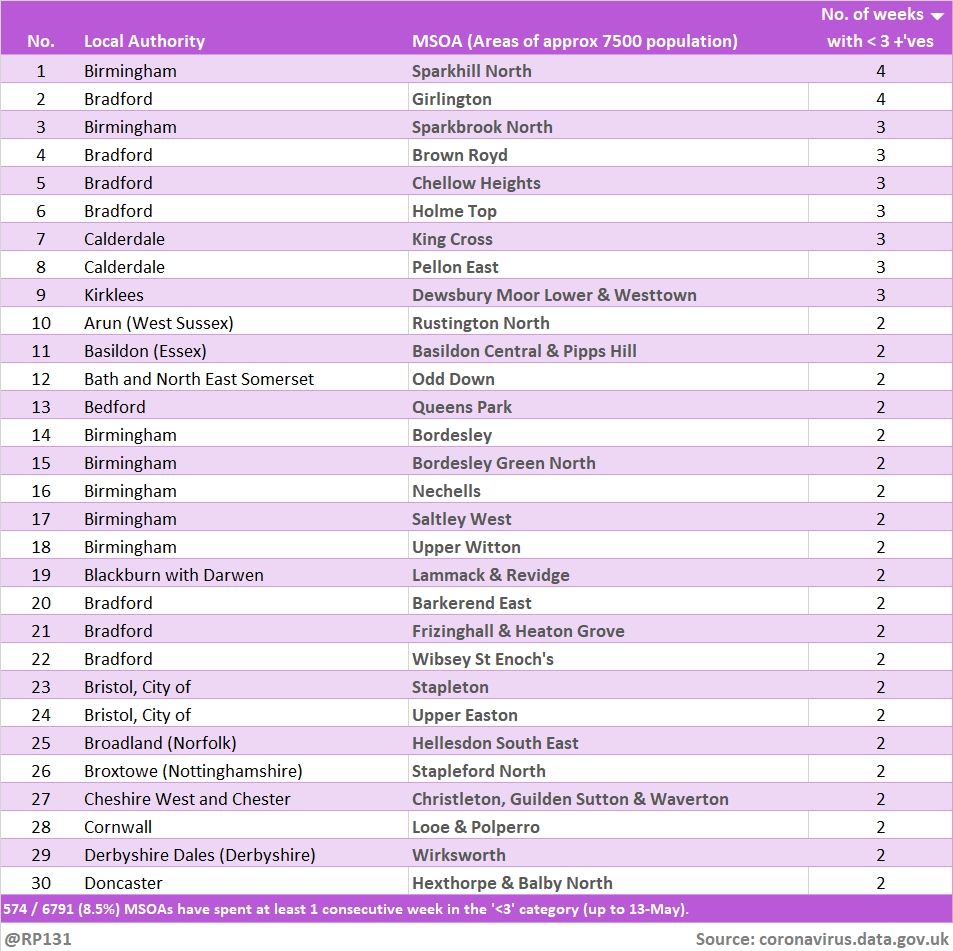Click the @RP131 handle
Image resolution: width=953 pixels, height=951 pixels.
coord(38,939)
